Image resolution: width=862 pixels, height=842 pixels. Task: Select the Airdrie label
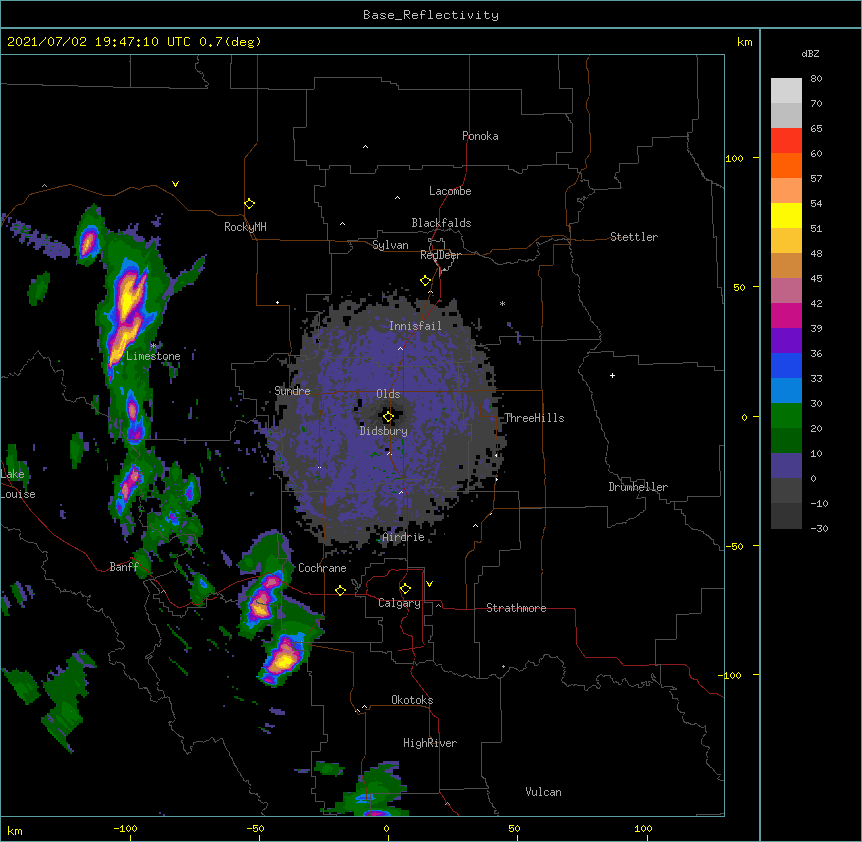[403, 537]
